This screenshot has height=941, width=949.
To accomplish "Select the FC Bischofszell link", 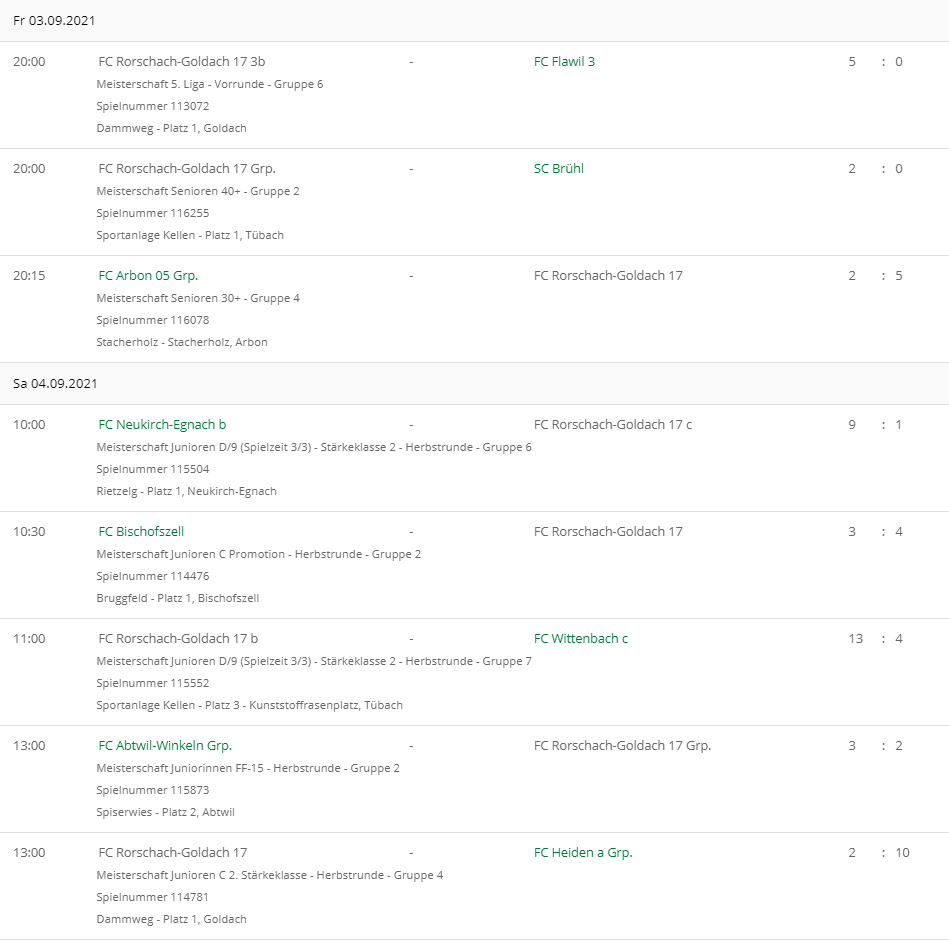I will coord(141,532).
